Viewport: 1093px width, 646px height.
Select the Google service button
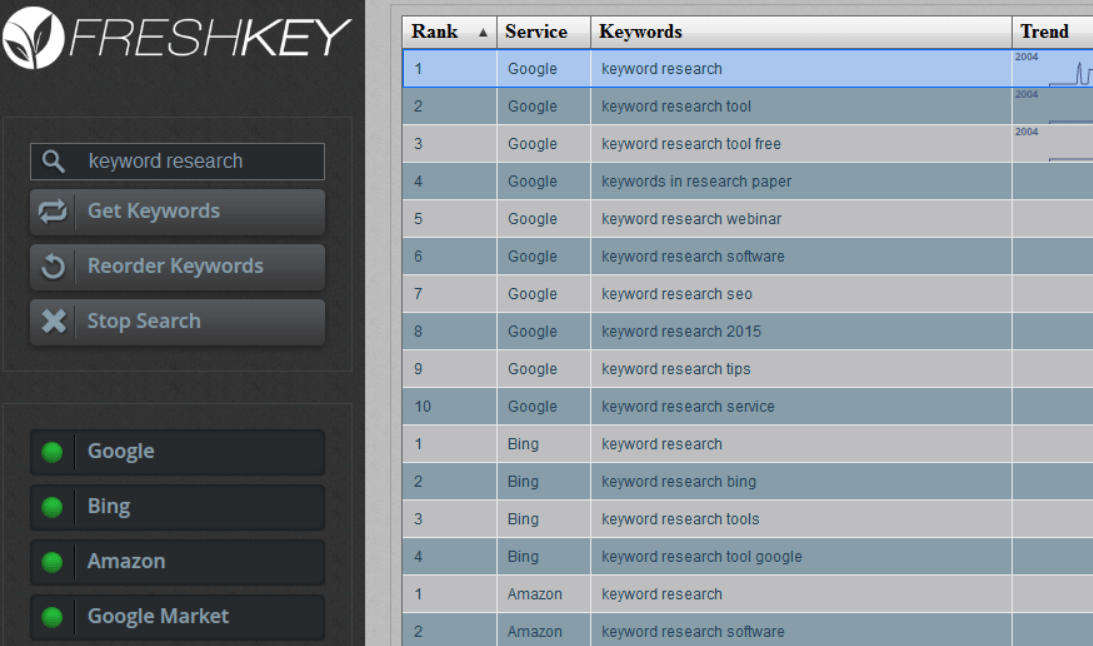click(x=177, y=452)
